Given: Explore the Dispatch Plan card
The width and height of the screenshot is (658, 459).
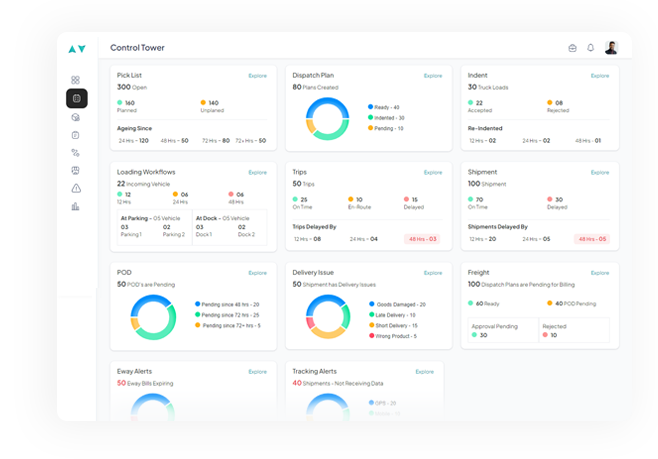Looking at the screenshot, I should pos(433,76).
